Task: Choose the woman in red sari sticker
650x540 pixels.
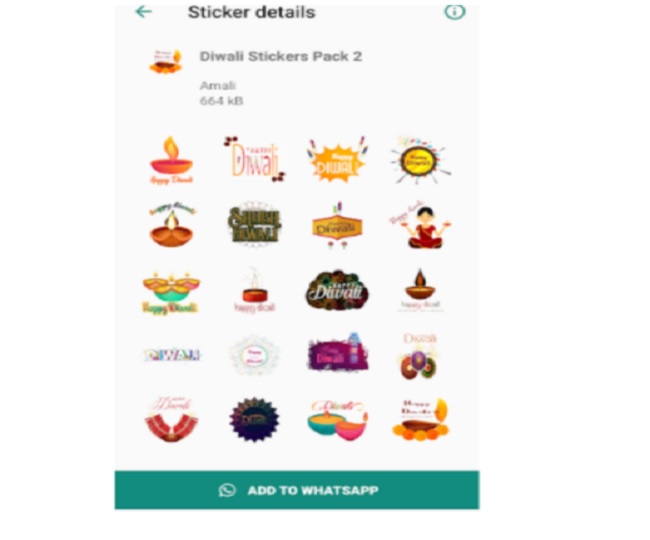Action: point(420,225)
